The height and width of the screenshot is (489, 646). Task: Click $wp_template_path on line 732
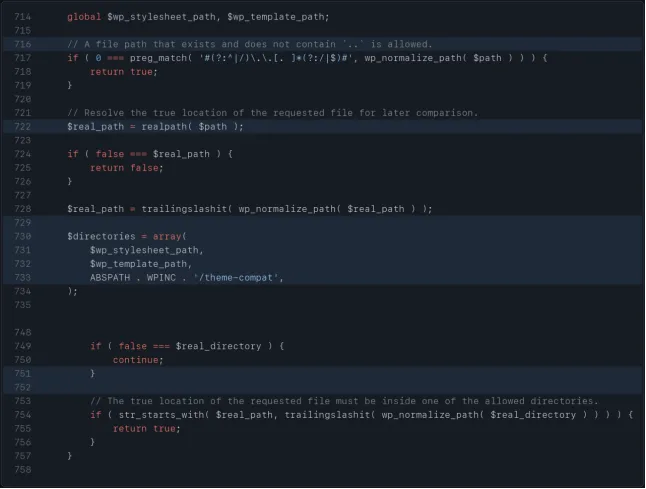click(139, 264)
